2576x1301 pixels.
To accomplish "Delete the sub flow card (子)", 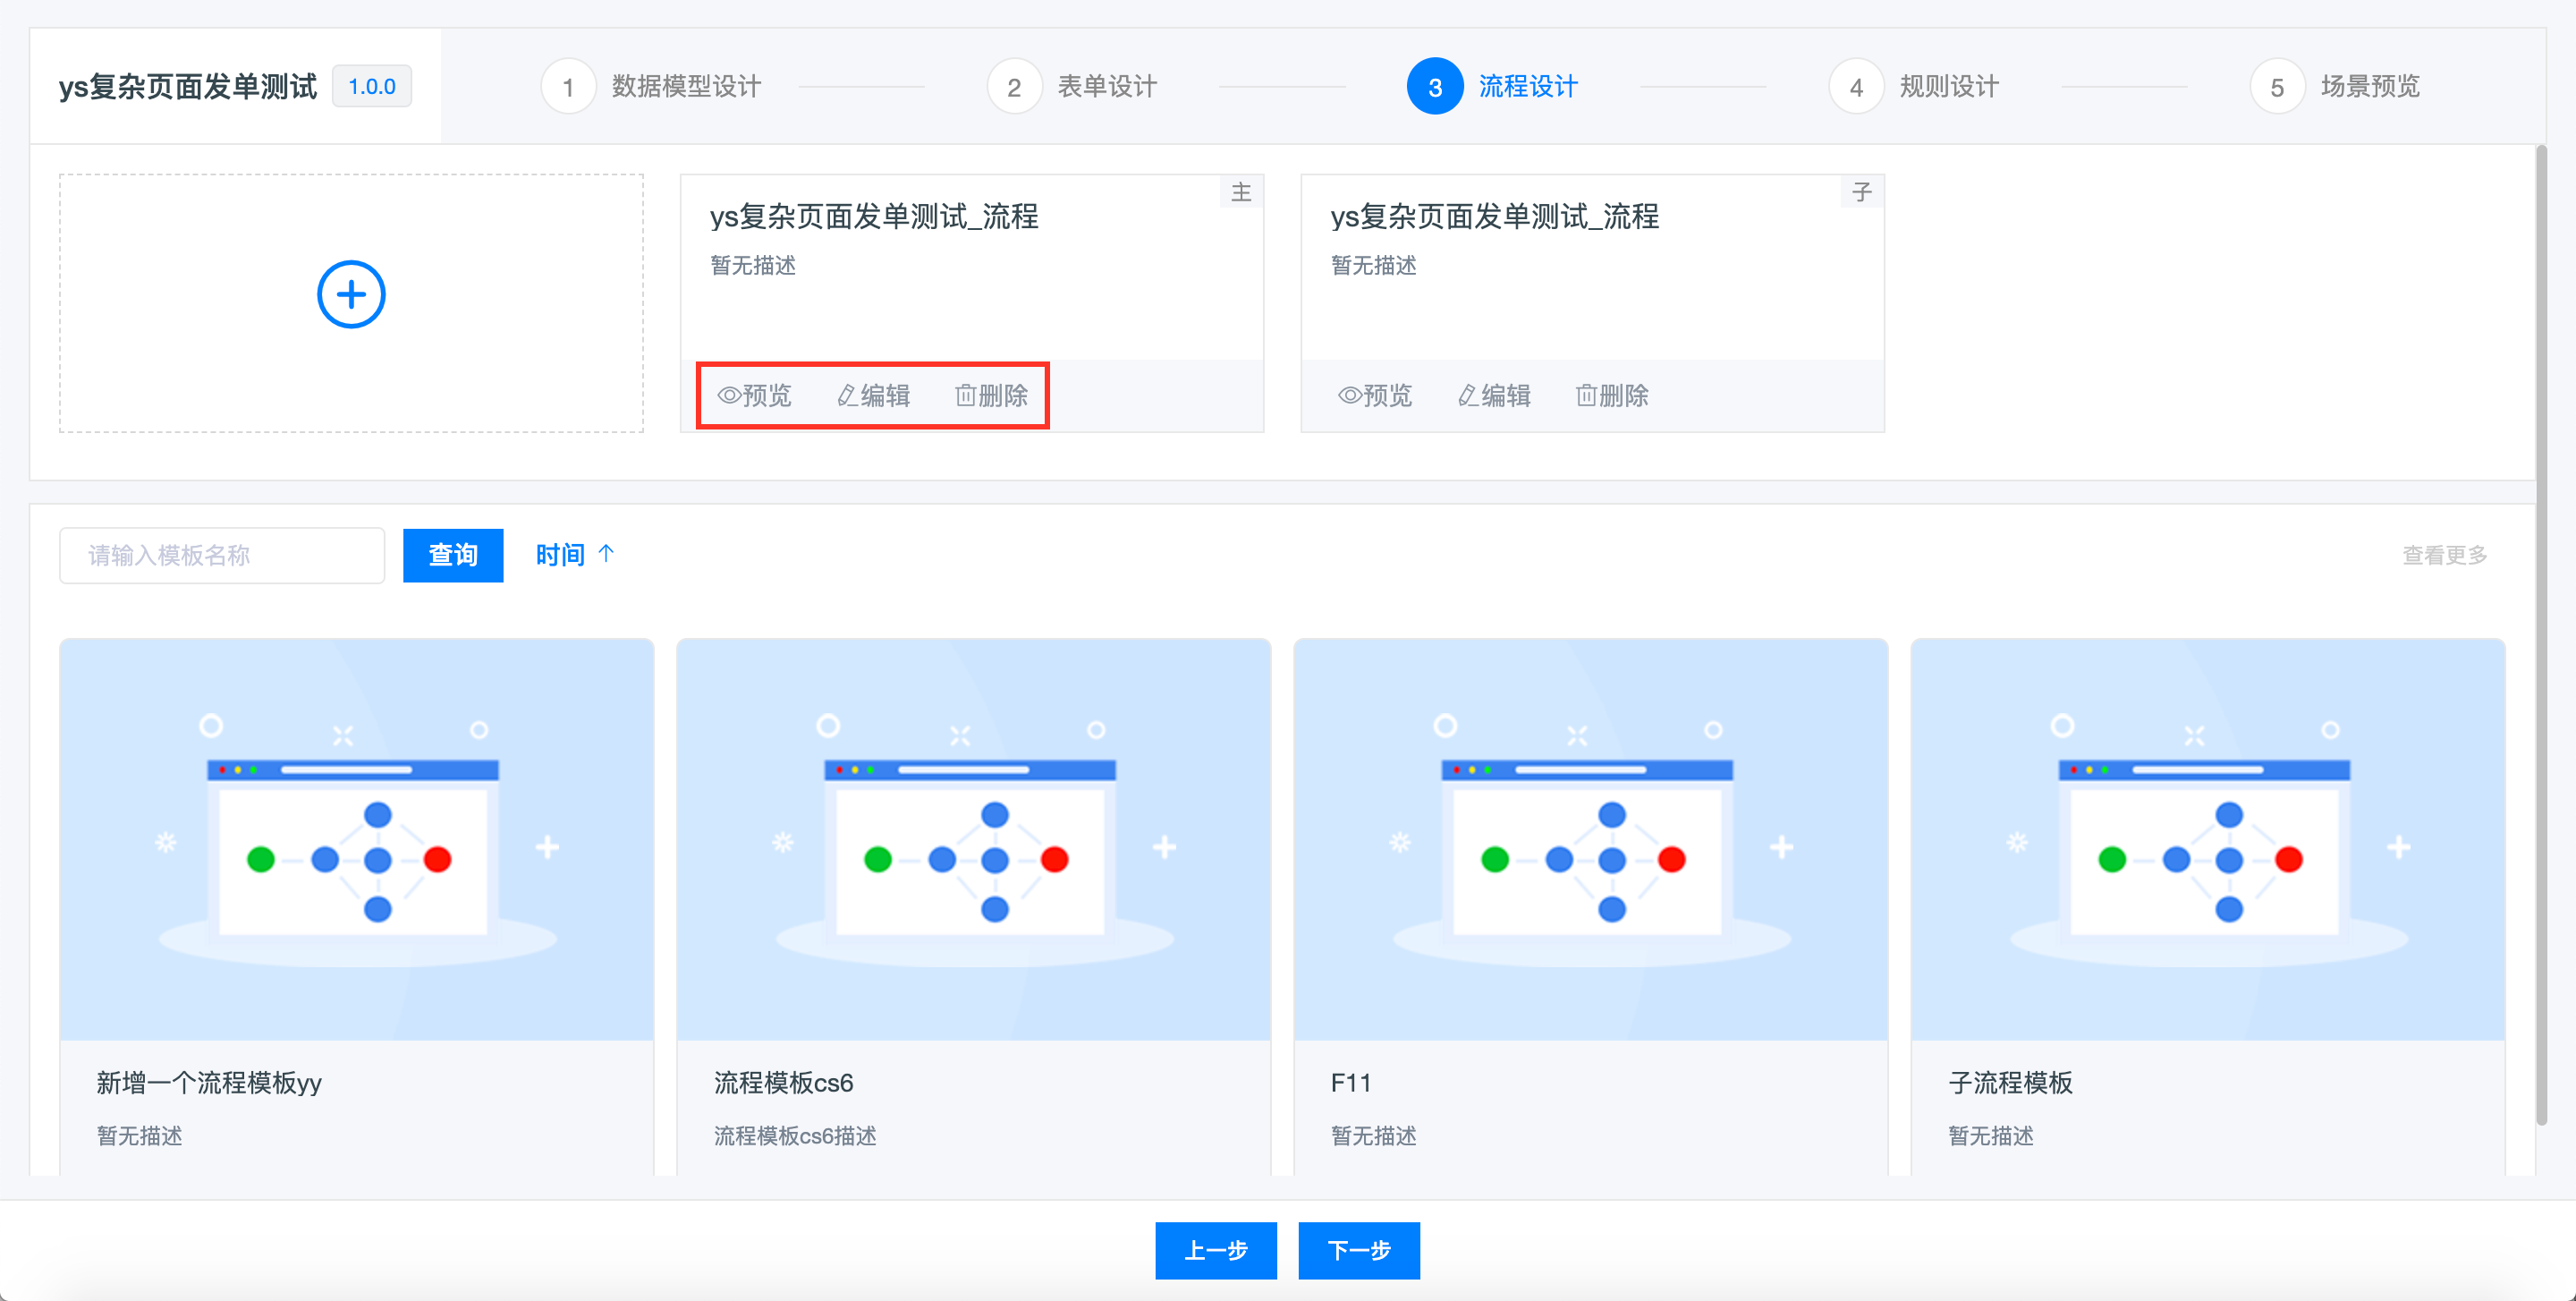I will pos(1612,396).
